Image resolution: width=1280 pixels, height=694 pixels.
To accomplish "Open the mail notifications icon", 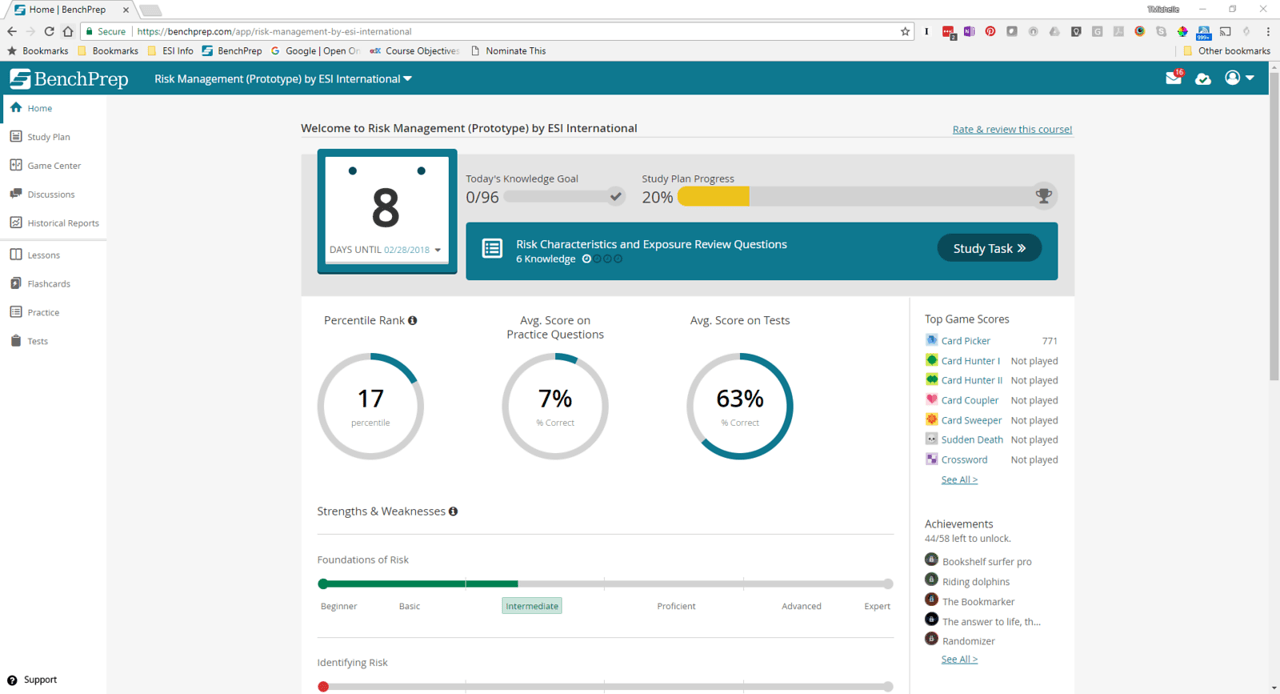I will [x=1173, y=78].
